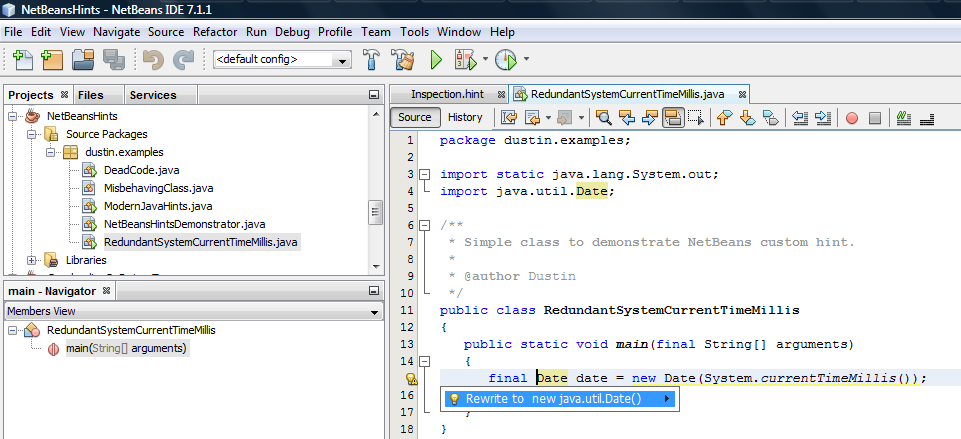Screen dimensions: 961x439
Task: Collapse the NetBeansHints project node
Action: point(12,116)
